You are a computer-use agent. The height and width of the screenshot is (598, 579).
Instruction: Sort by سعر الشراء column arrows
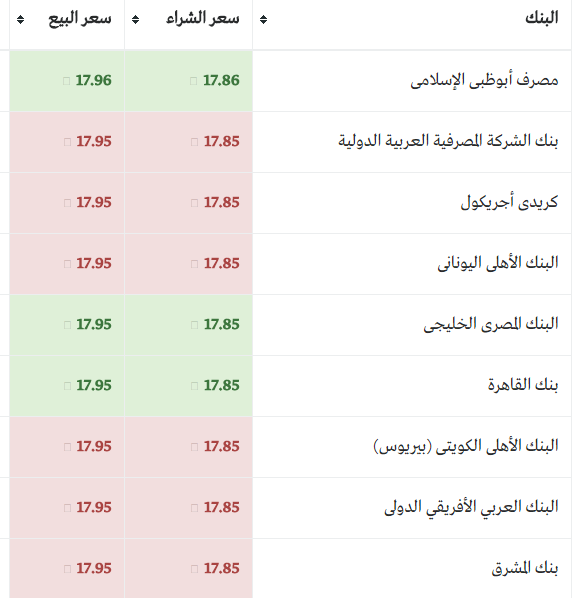(x=135, y=19)
